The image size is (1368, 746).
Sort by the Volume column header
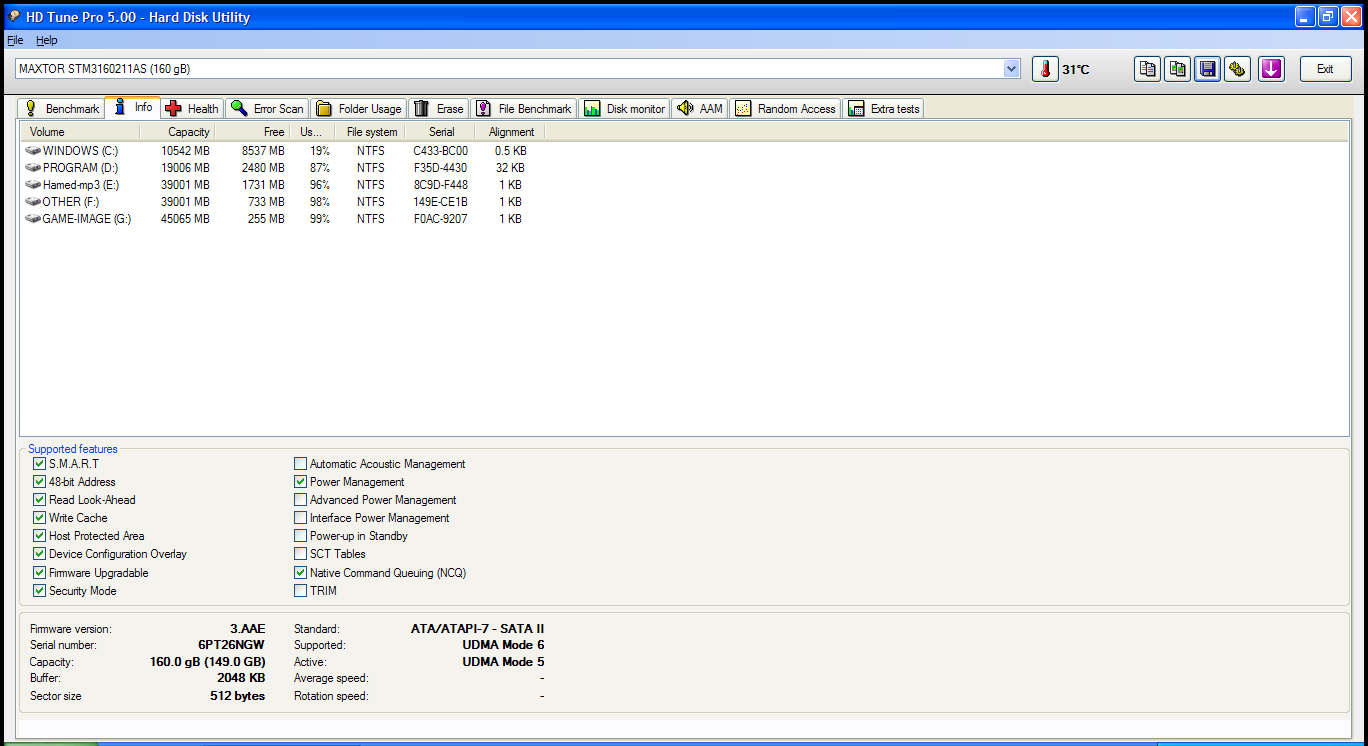[80, 132]
